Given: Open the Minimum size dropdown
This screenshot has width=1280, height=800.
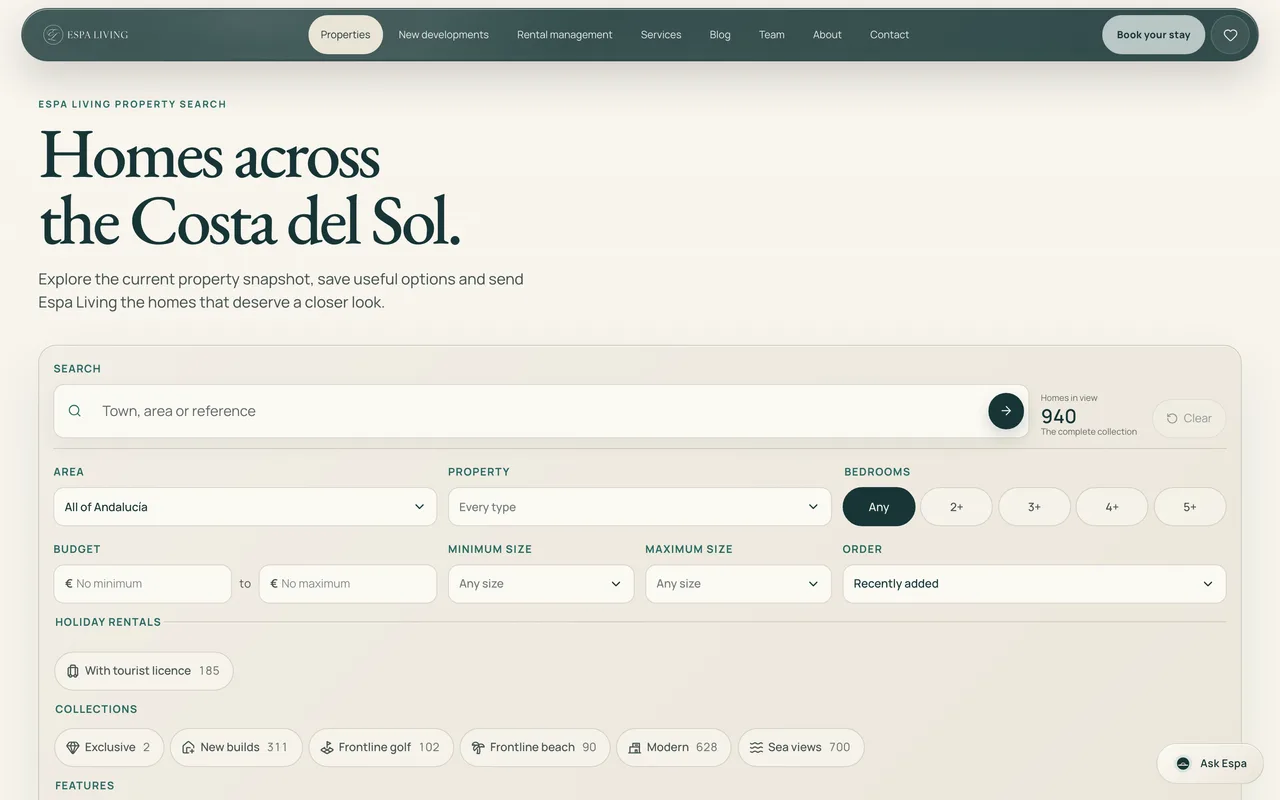Looking at the screenshot, I should (x=541, y=584).
